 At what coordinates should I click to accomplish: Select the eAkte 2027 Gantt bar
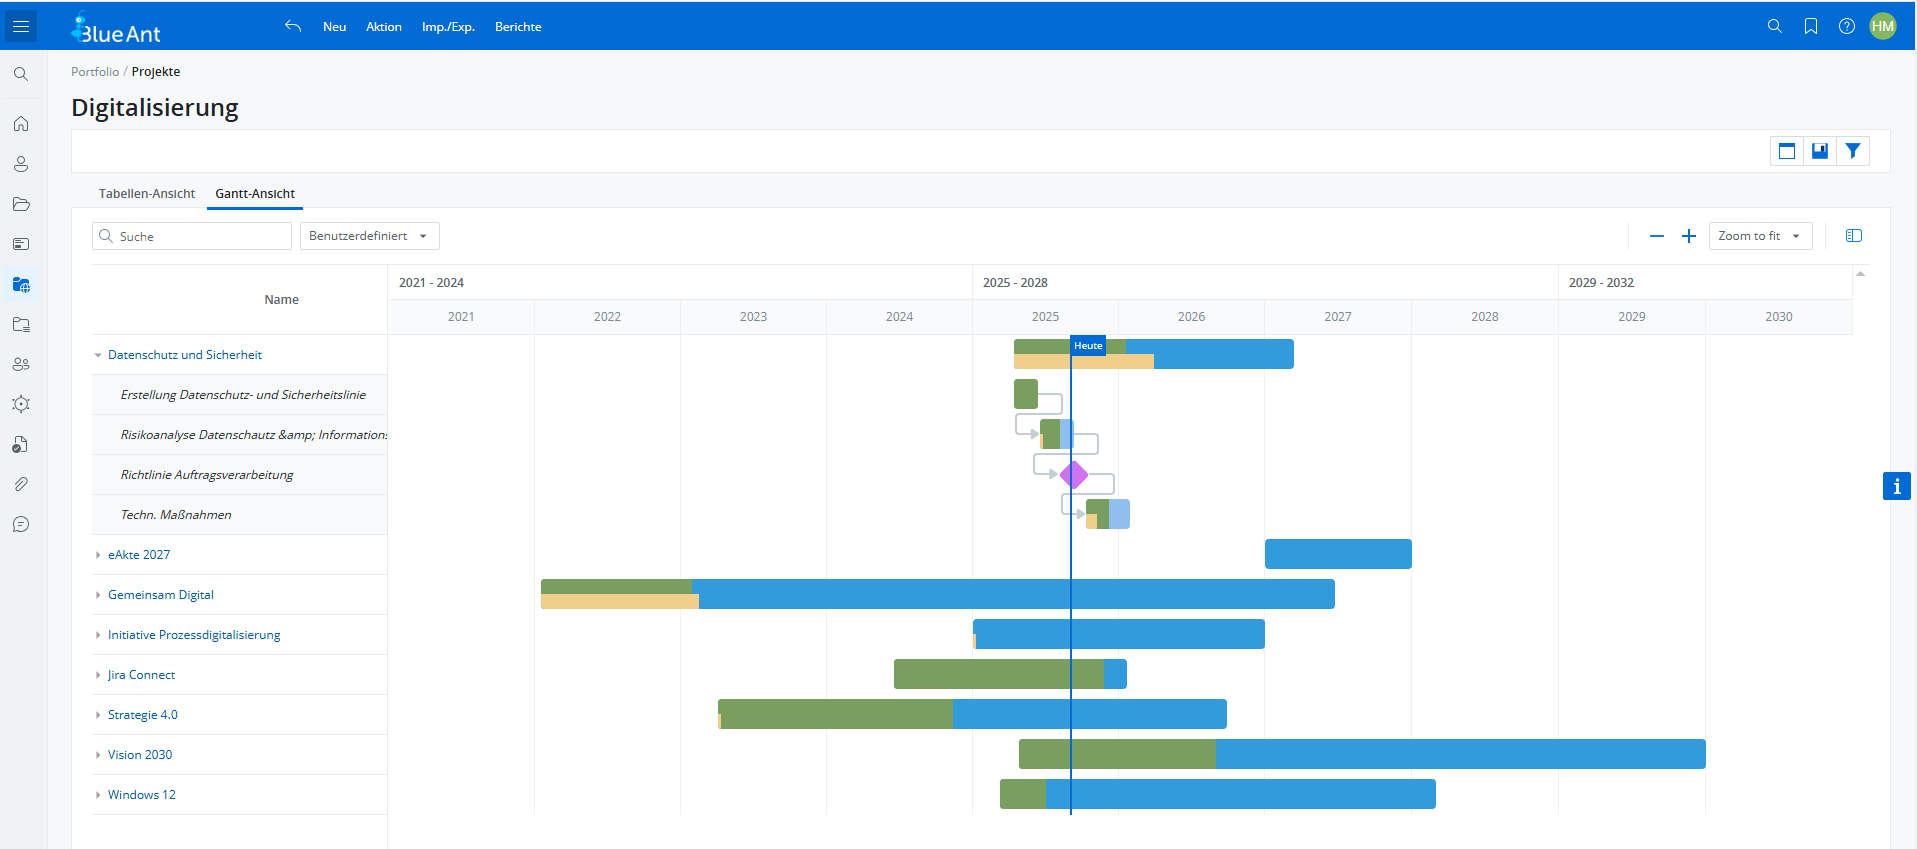pyautogui.click(x=1338, y=554)
